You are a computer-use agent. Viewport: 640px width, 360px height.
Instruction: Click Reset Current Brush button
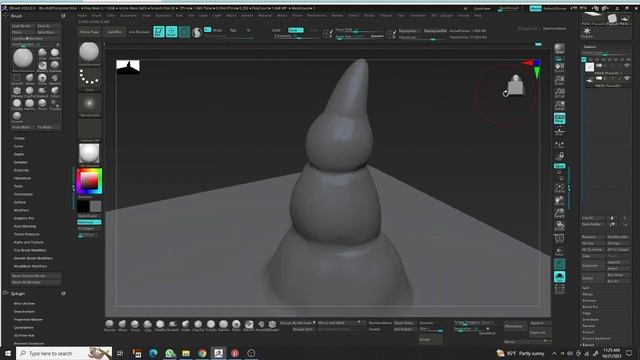[36, 276]
